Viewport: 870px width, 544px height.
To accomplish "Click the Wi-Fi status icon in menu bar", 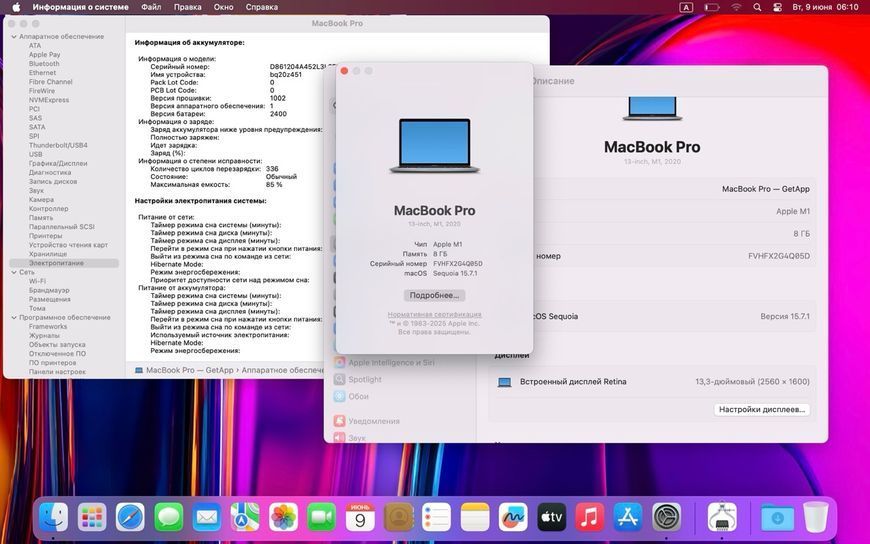I will (736, 7).
